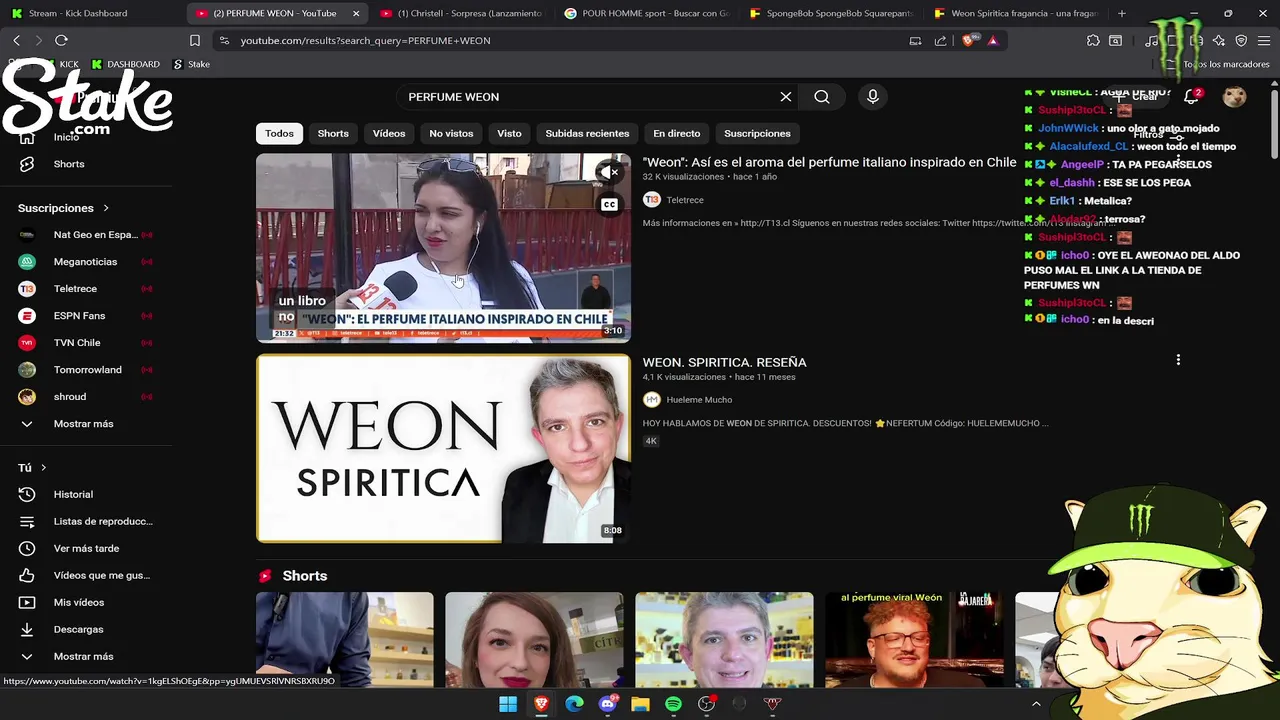Open Vídeos que me gustan in the sidebar

86,575
